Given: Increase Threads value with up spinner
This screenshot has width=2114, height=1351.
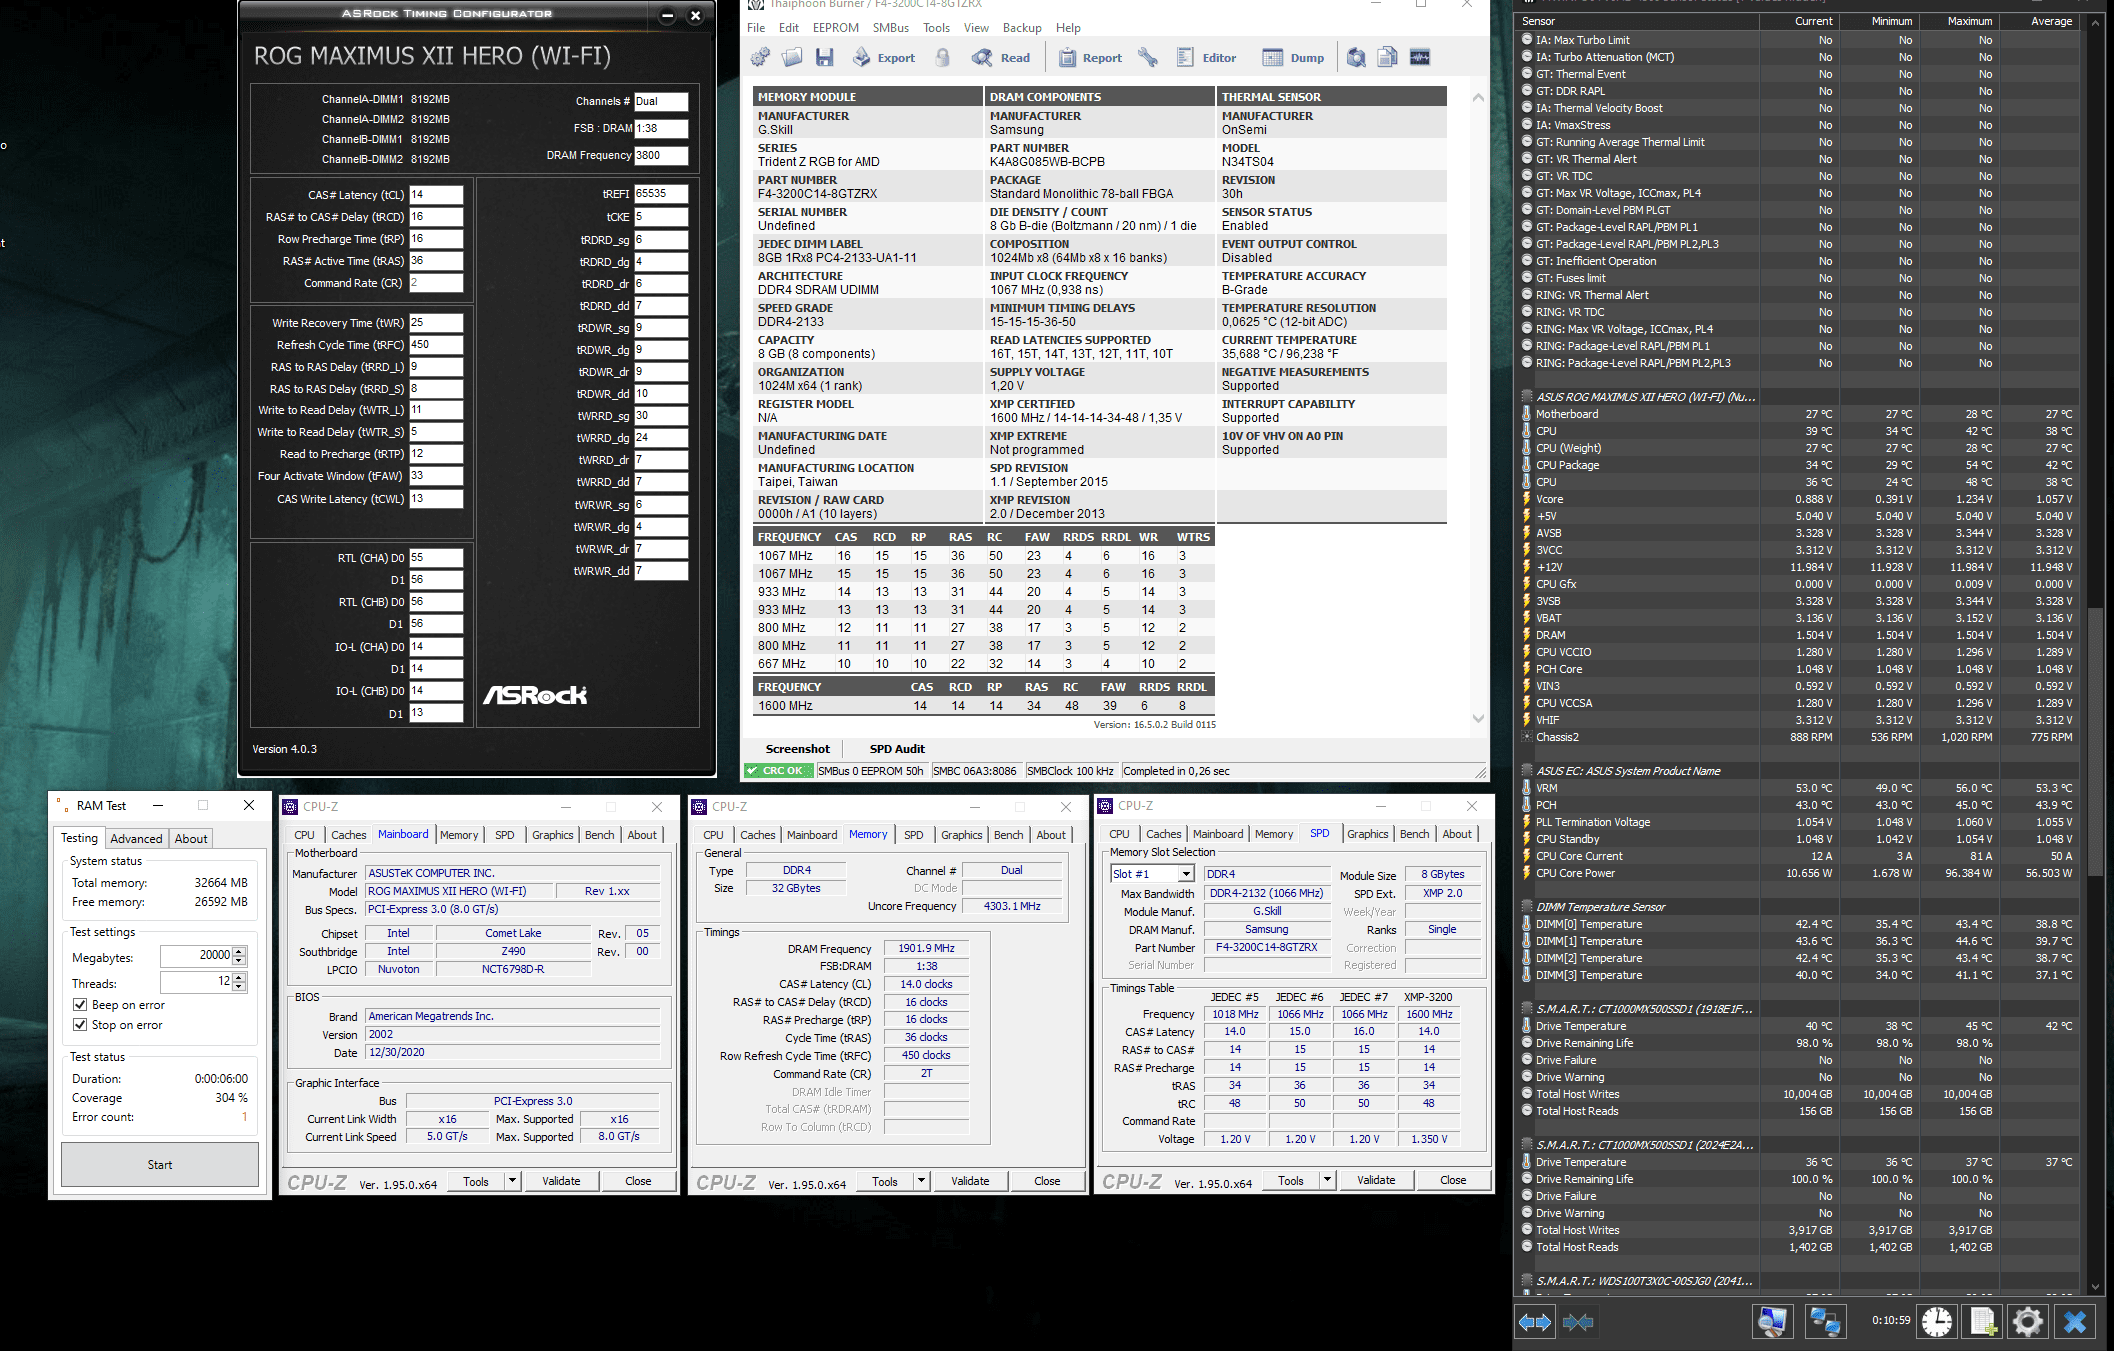Looking at the screenshot, I should pyautogui.click(x=239, y=978).
